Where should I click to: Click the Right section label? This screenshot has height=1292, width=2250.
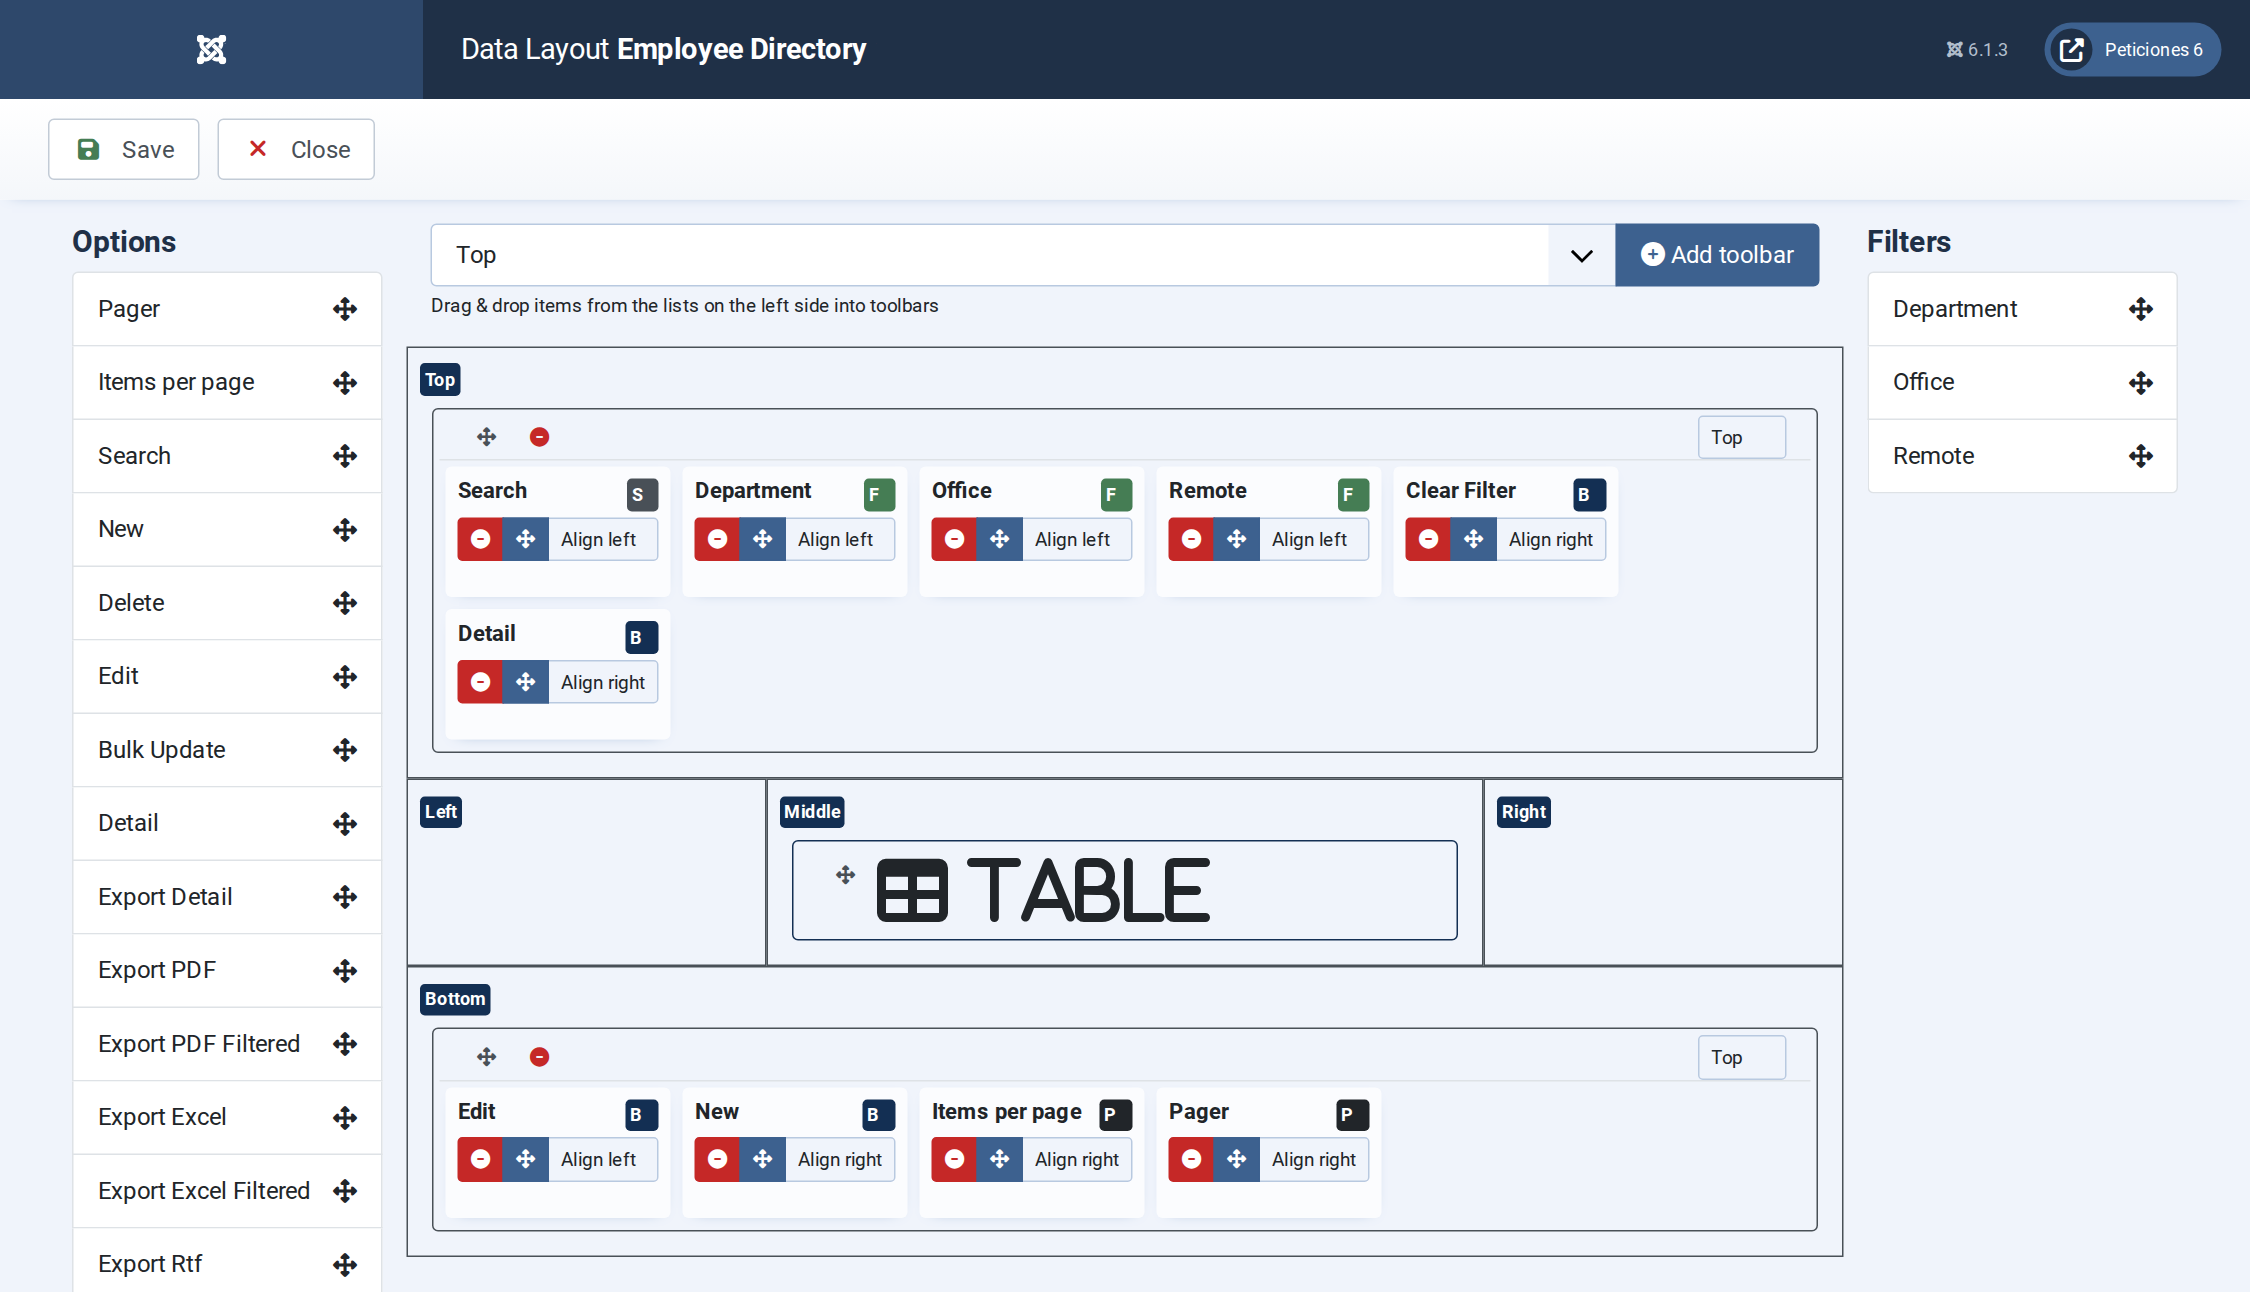point(1523,812)
